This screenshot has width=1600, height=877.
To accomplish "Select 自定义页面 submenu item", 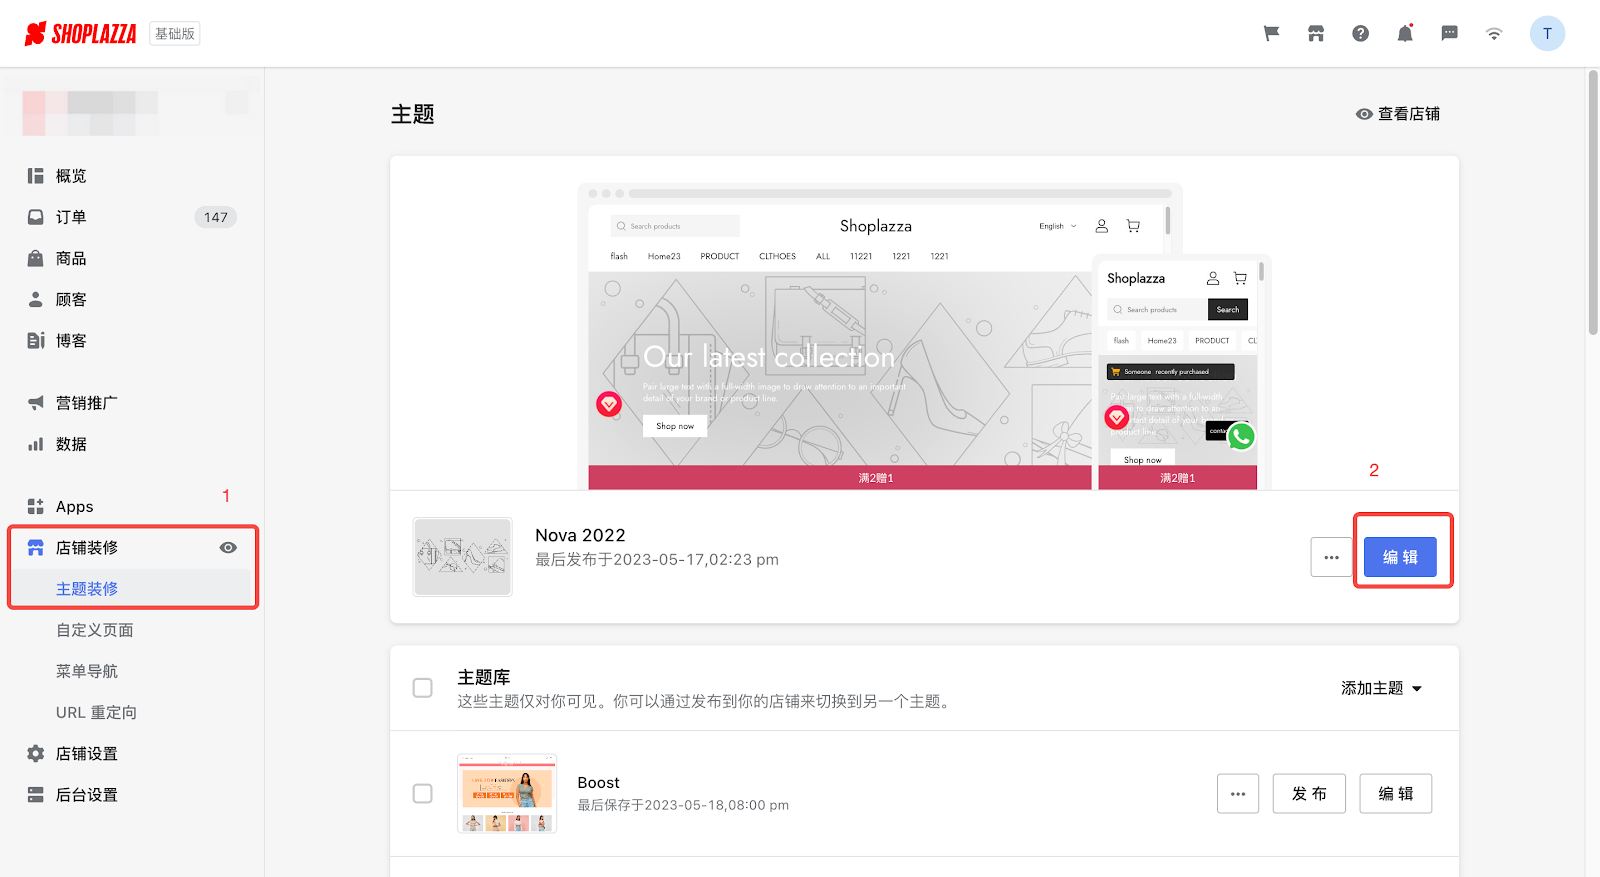I will coord(95,630).
